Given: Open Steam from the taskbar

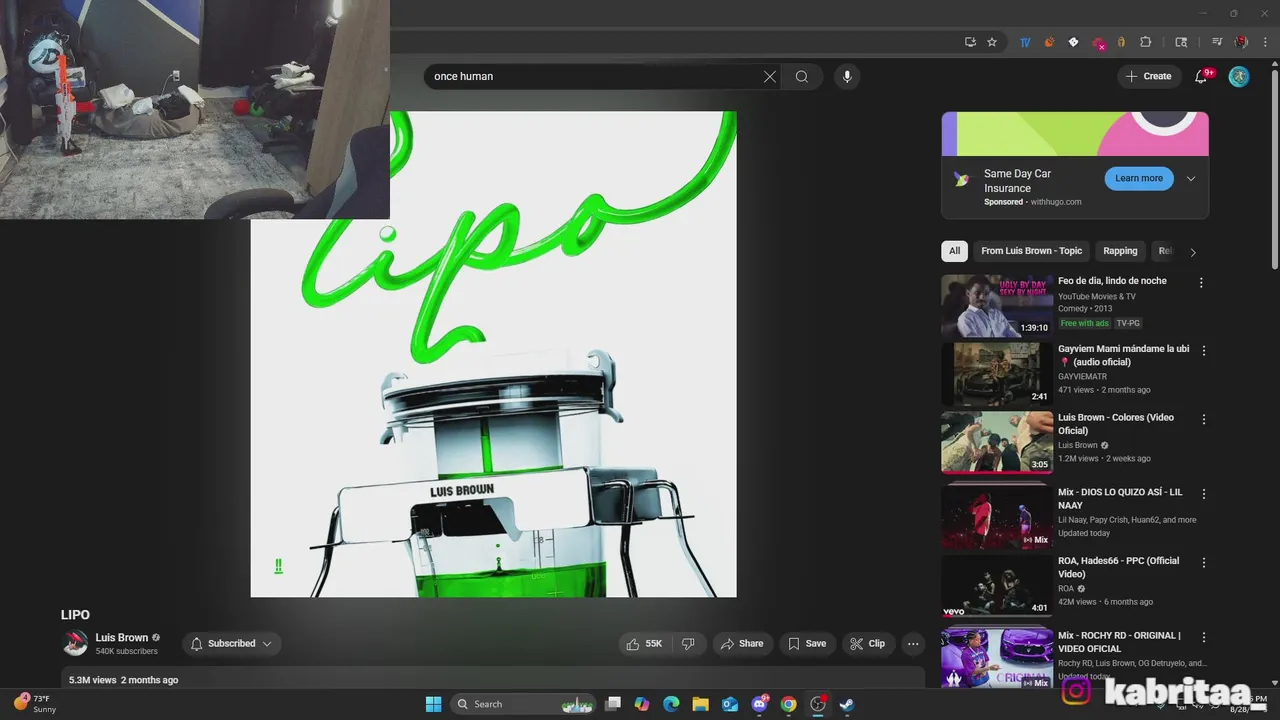Looking at the screenshot, I should point(846,704).
